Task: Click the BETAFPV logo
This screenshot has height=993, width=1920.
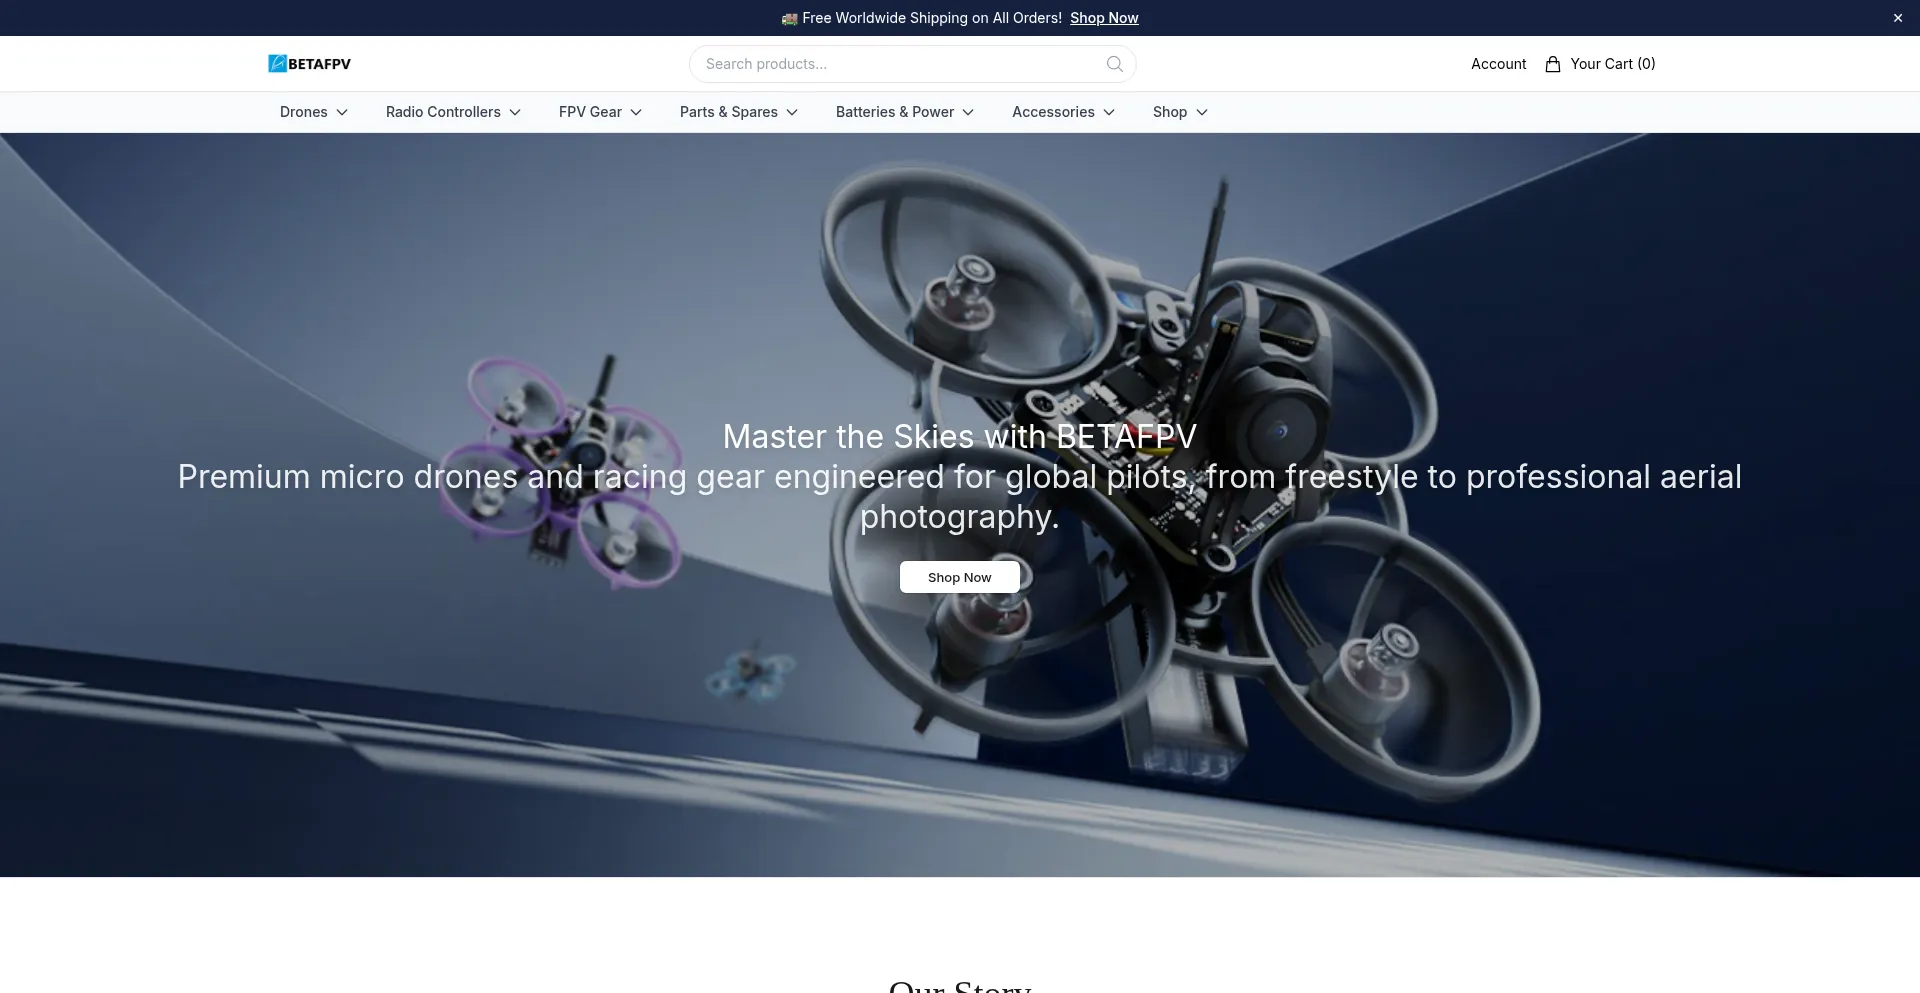Action: pyautogui.click(x=309, y=64)
